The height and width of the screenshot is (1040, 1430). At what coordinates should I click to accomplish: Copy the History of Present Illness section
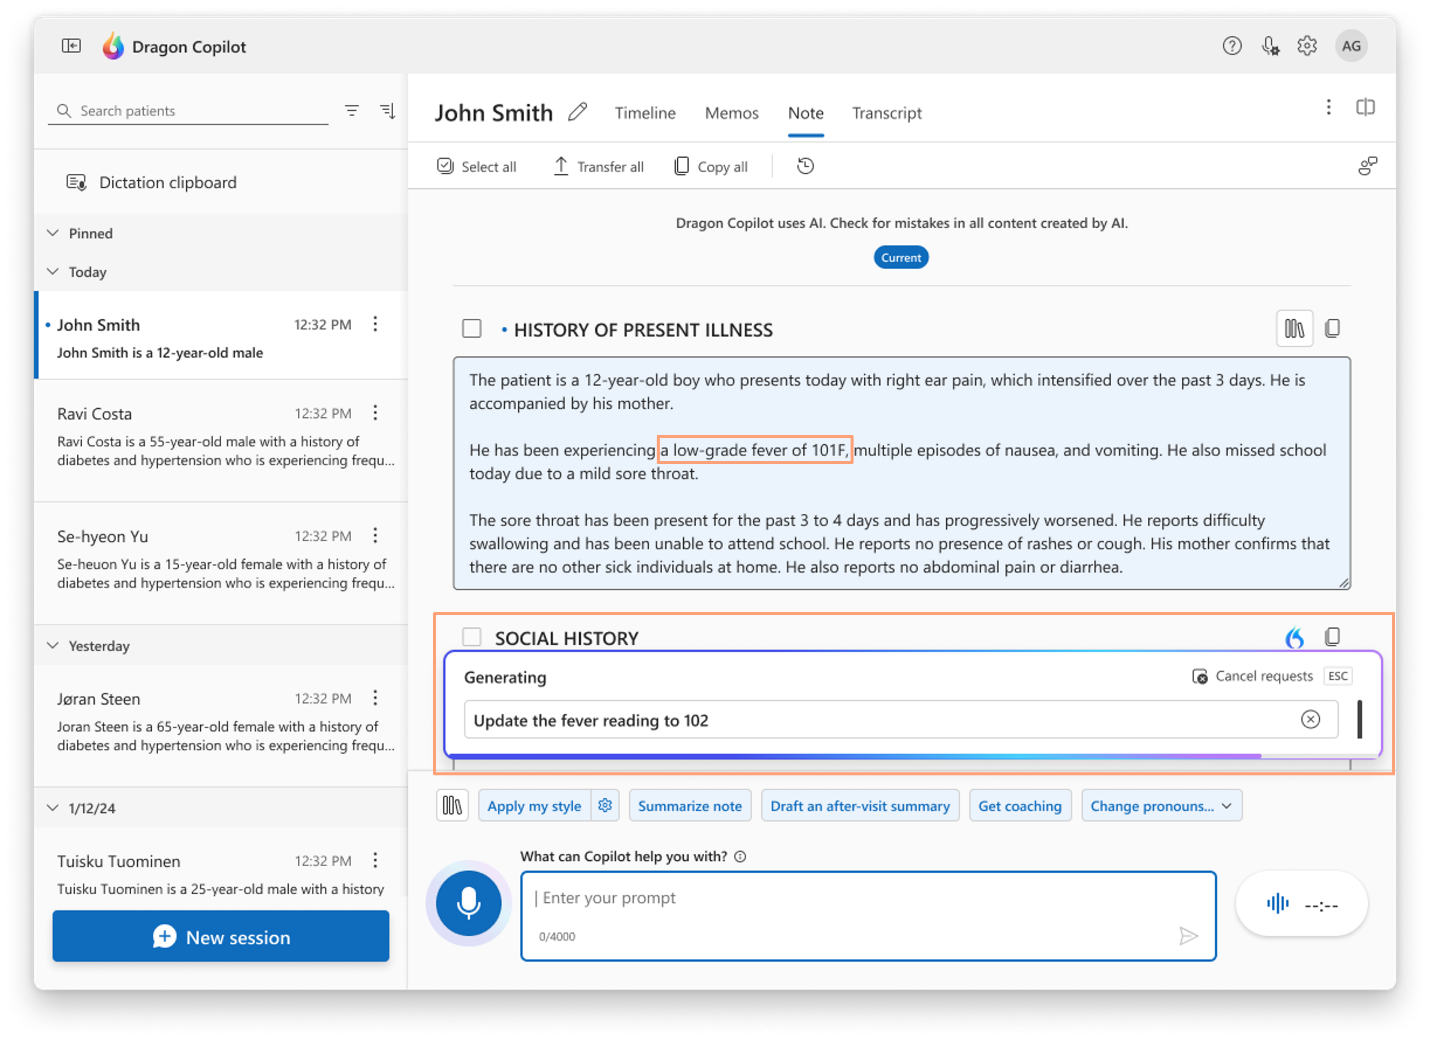point(1332,328)
